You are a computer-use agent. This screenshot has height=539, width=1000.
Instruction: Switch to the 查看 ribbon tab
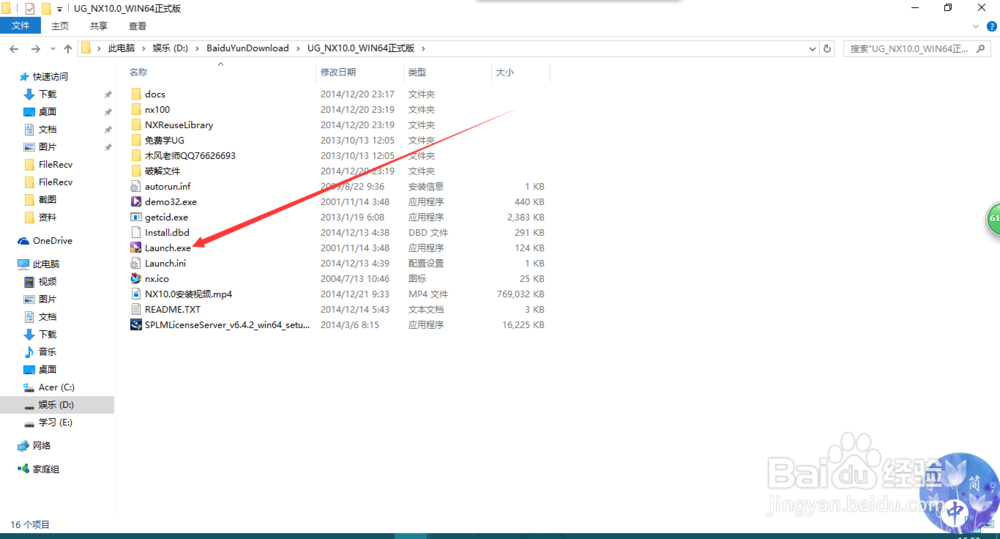(x=138, y=26)
